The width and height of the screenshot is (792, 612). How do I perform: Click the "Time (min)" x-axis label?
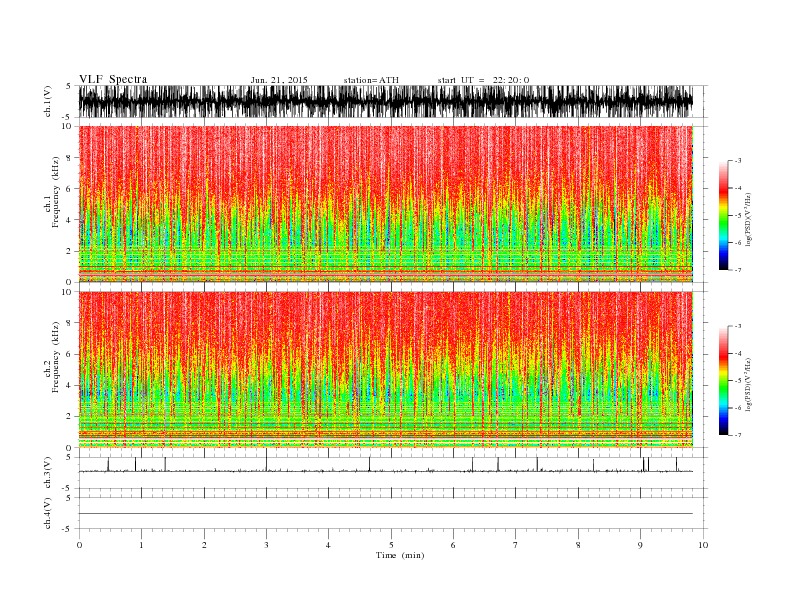[x=400, y=555]
